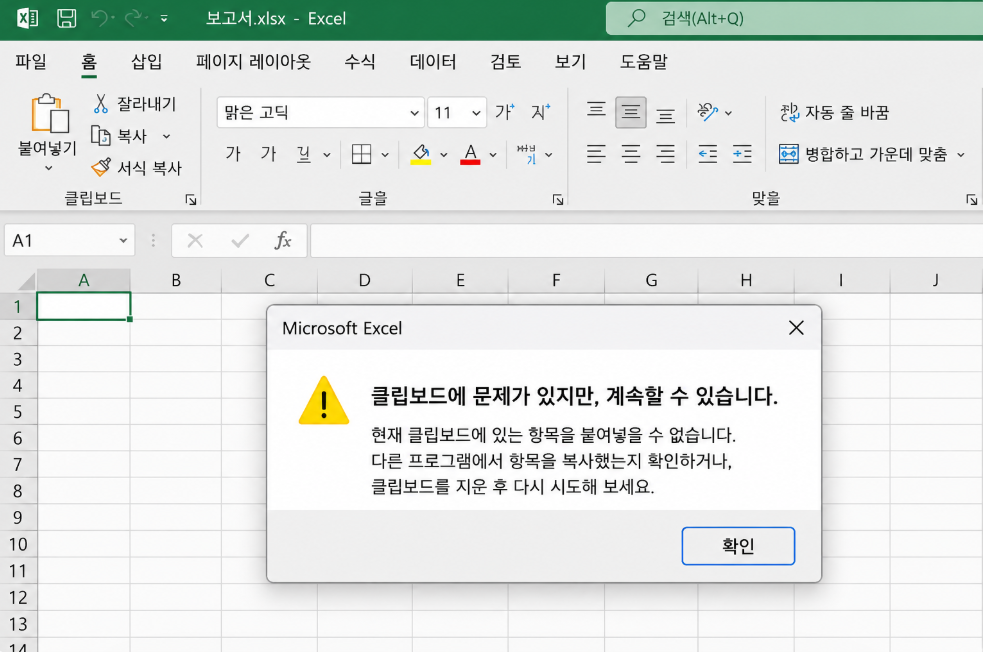Toggle italic 가 formatting

[268, 154]
